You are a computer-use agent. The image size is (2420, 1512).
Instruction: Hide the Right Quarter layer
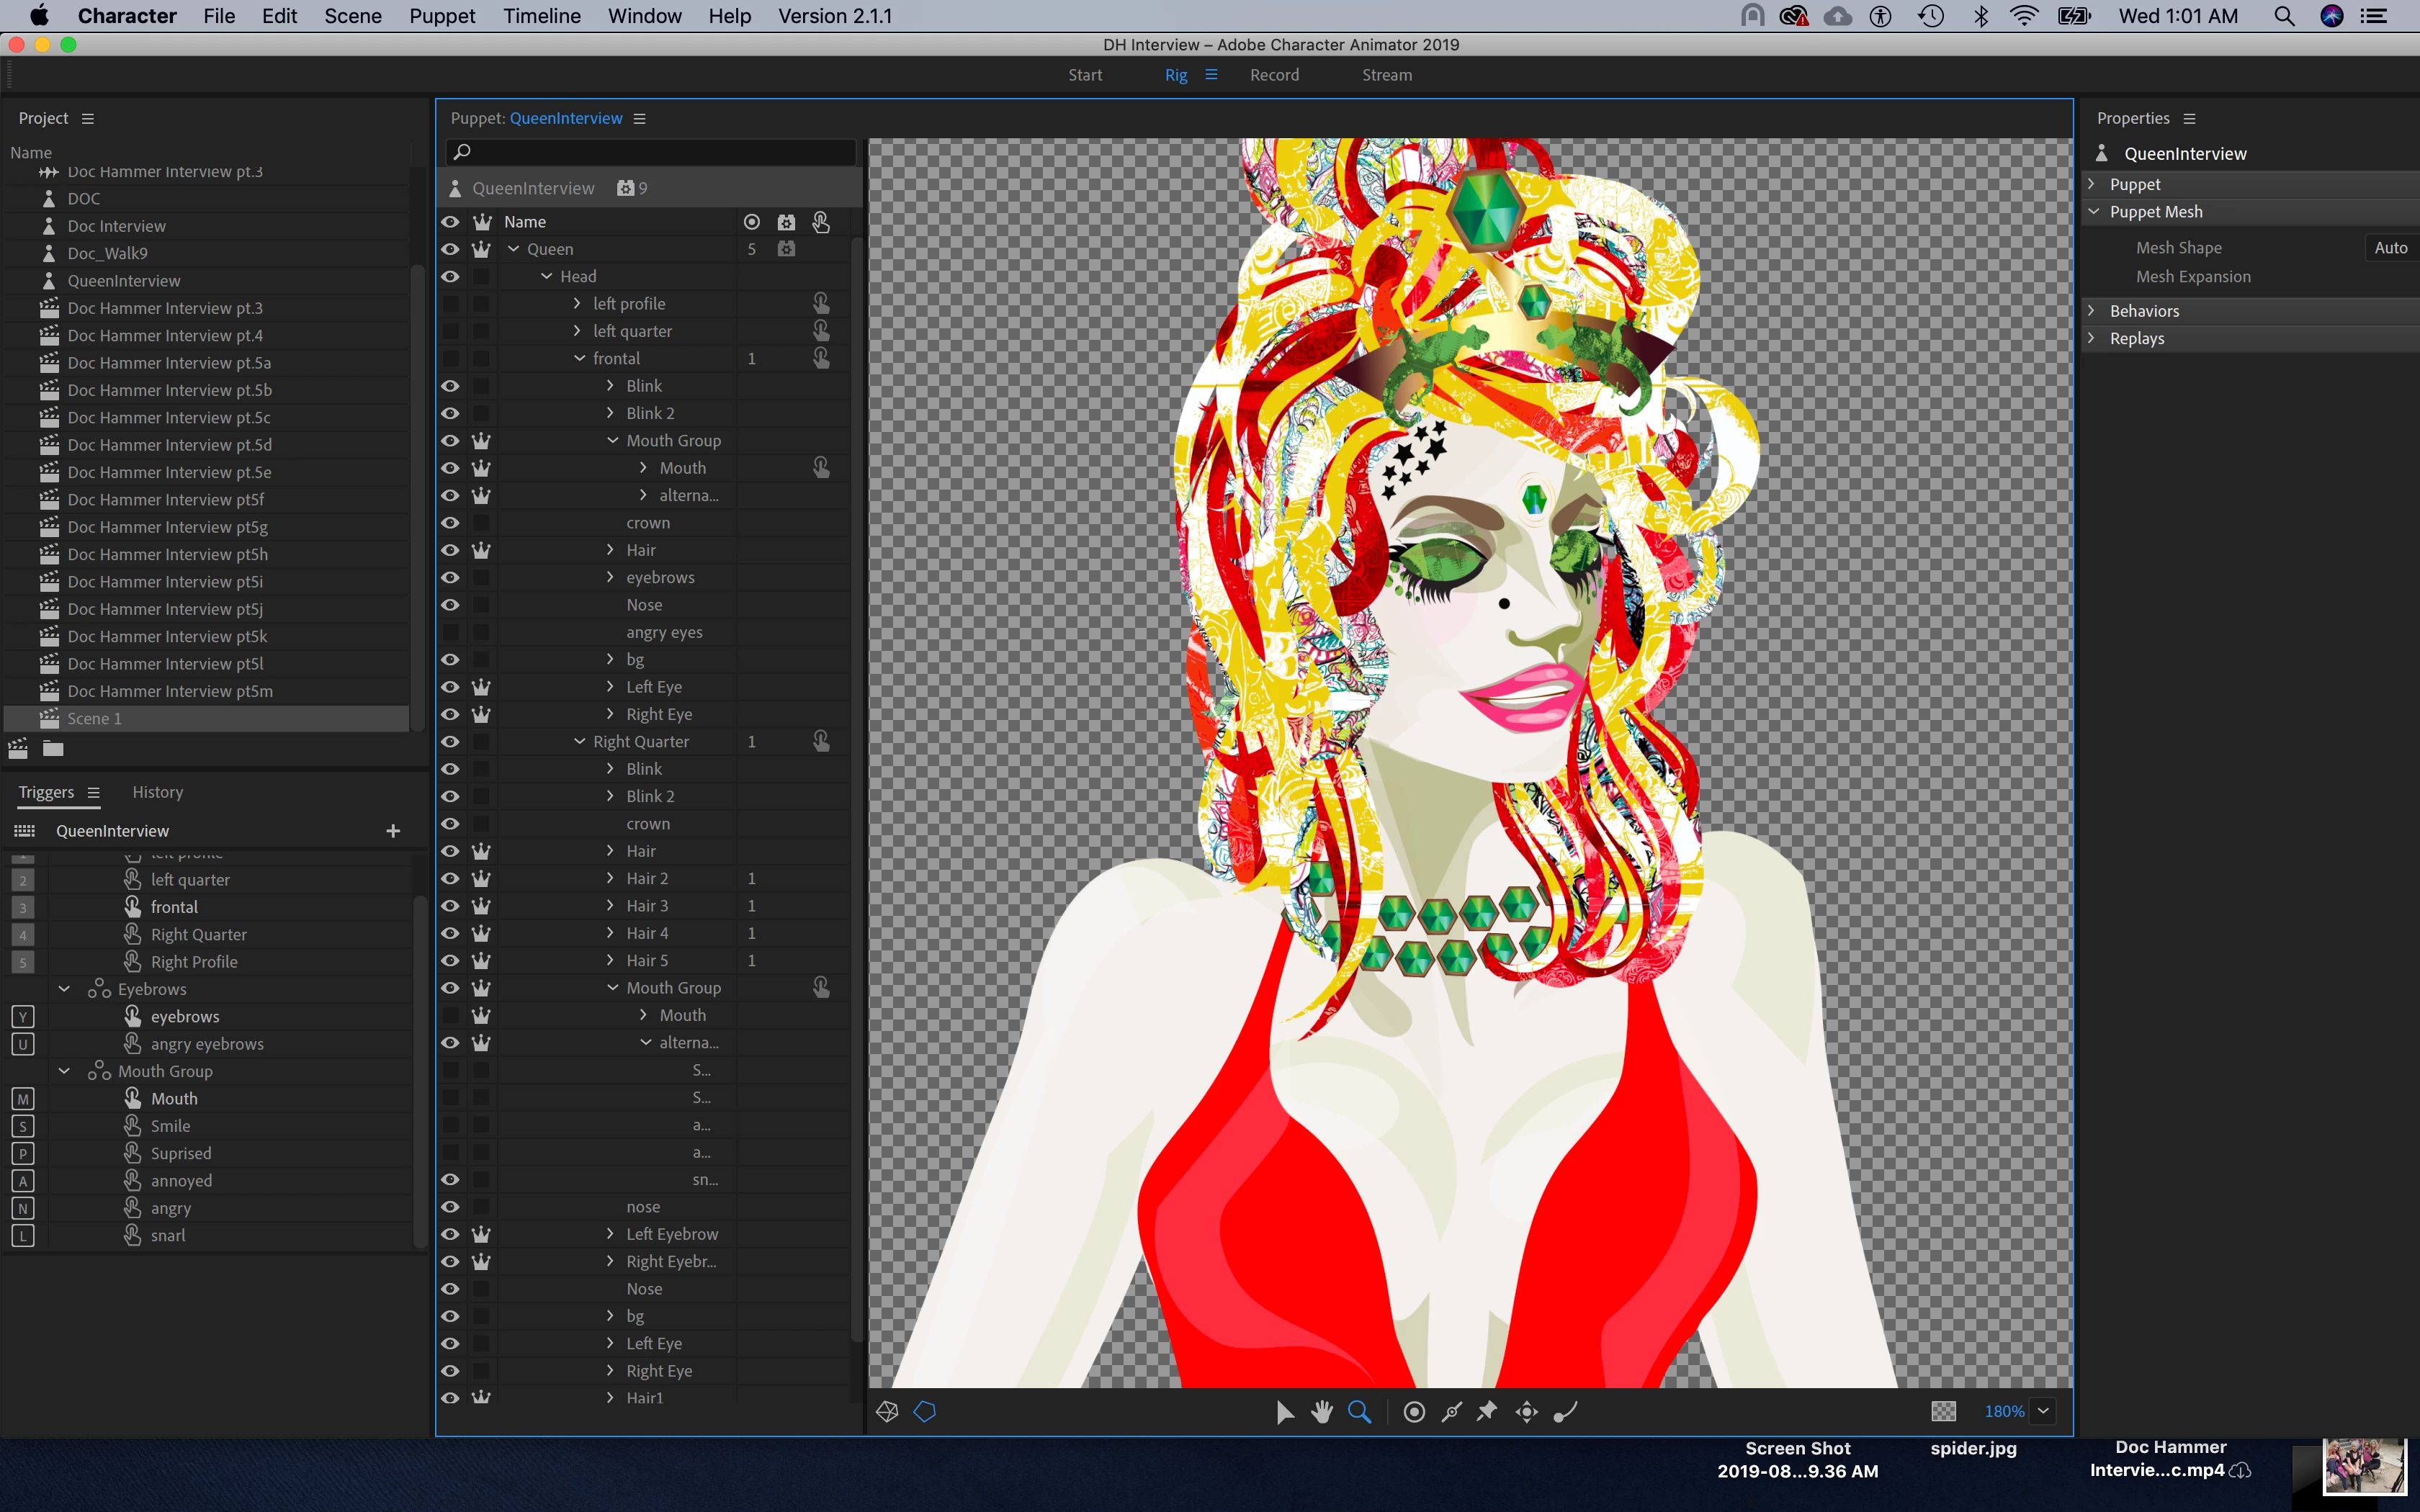click(x=451, y=741)
